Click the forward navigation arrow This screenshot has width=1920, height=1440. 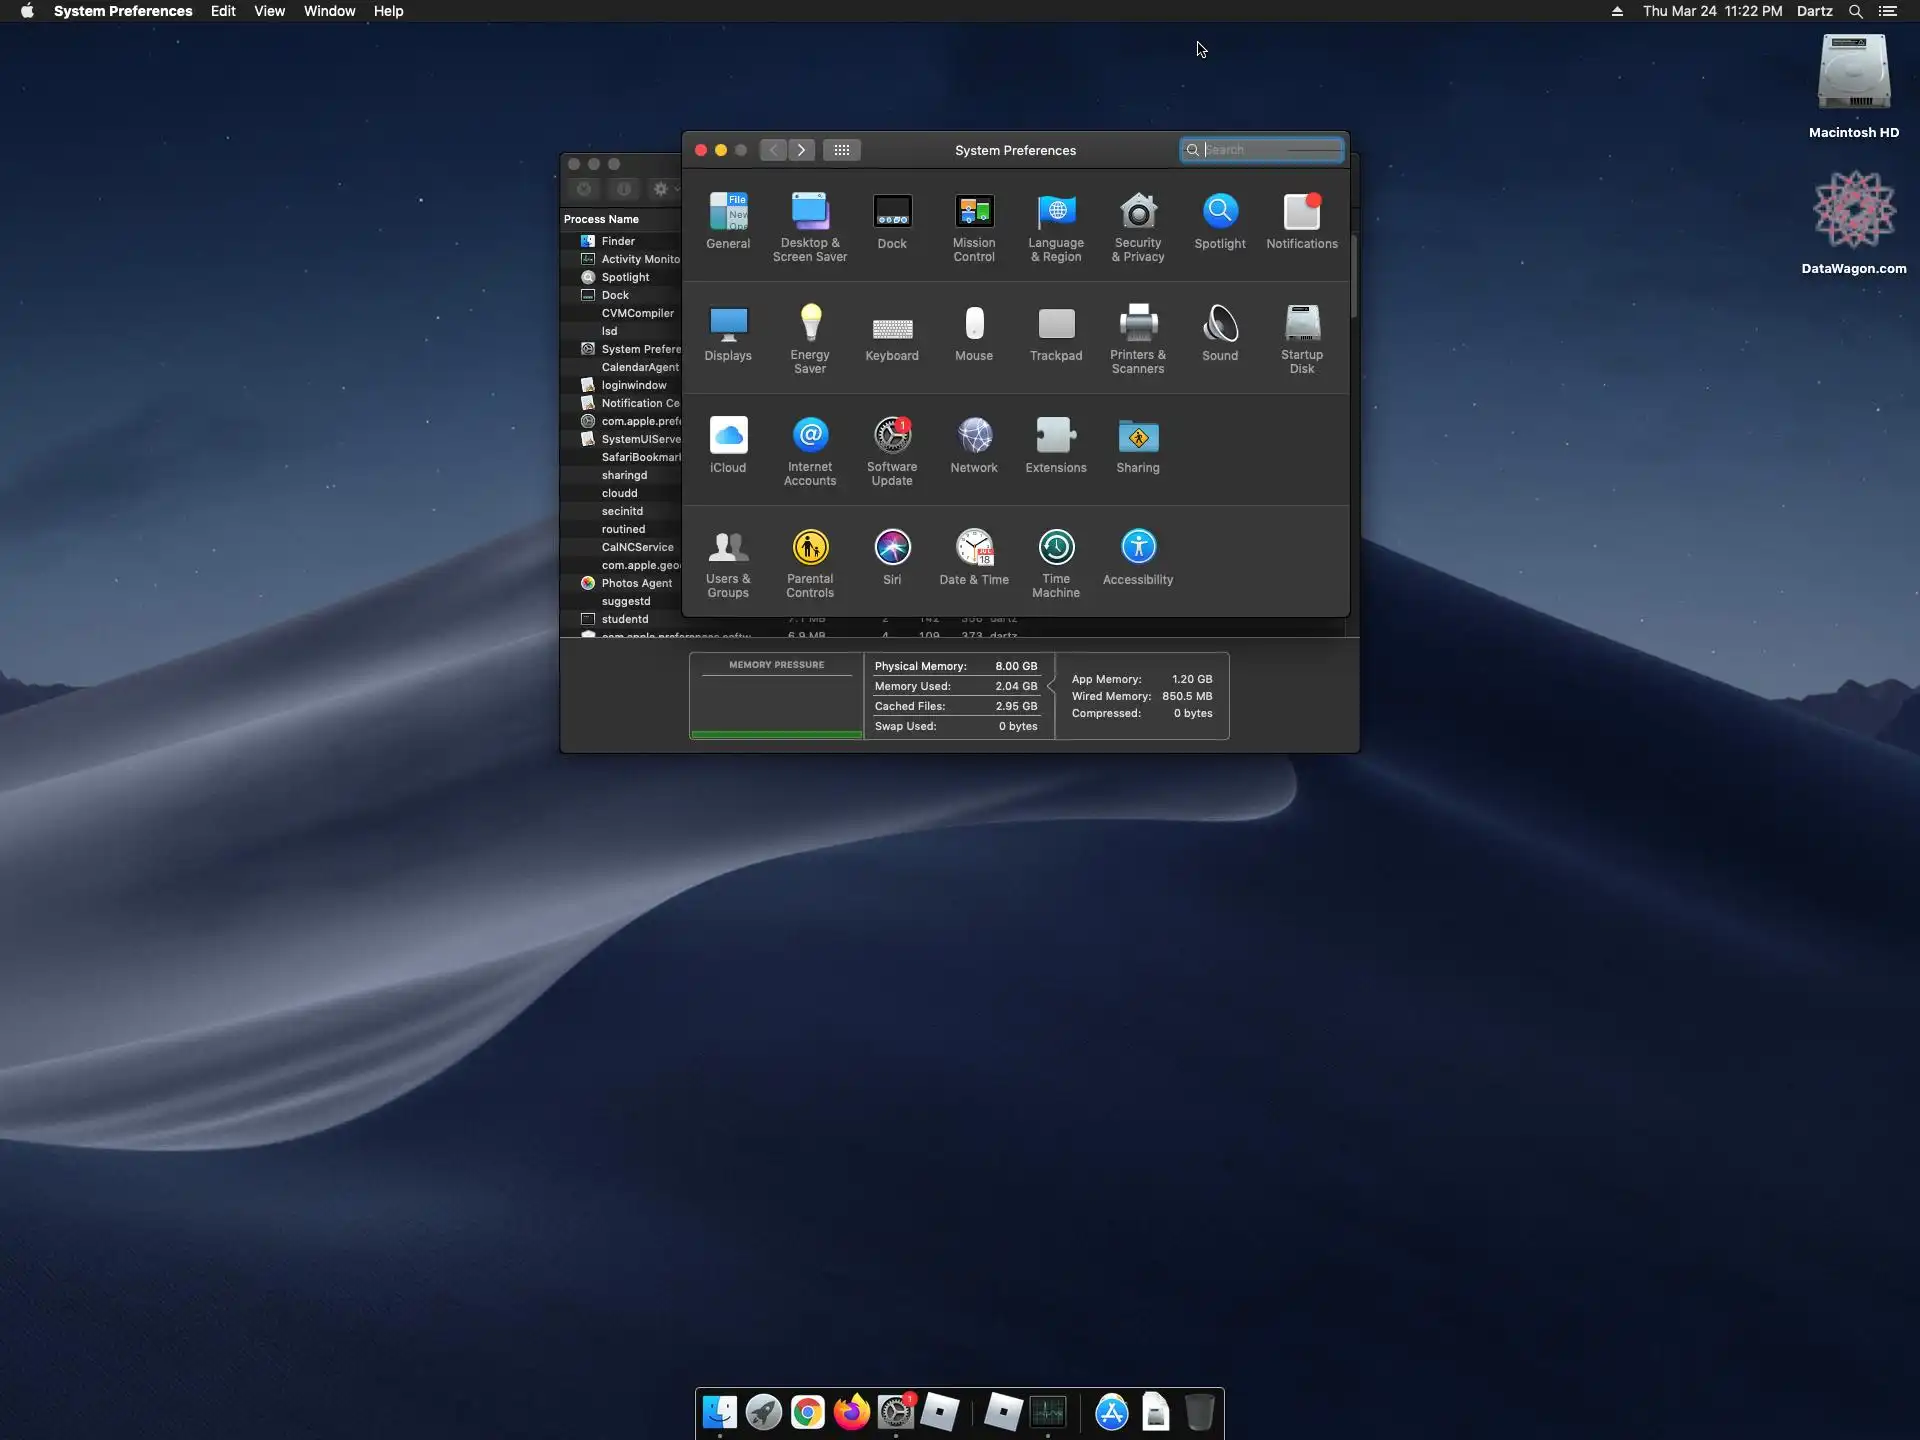(801, 150)
